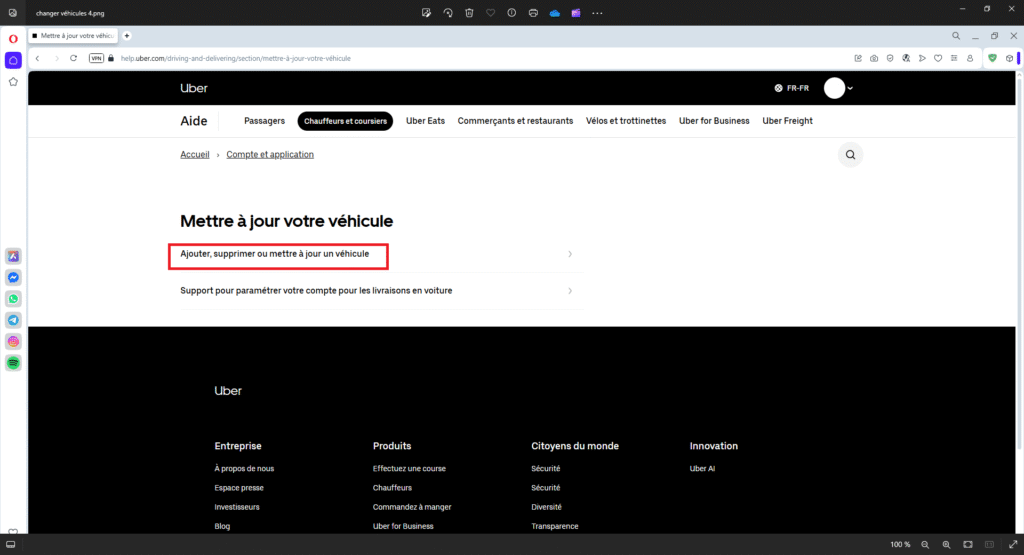
Task: Click the help.uber.com address bar URL
Action: pyautogui.click(x=236, y=58)
